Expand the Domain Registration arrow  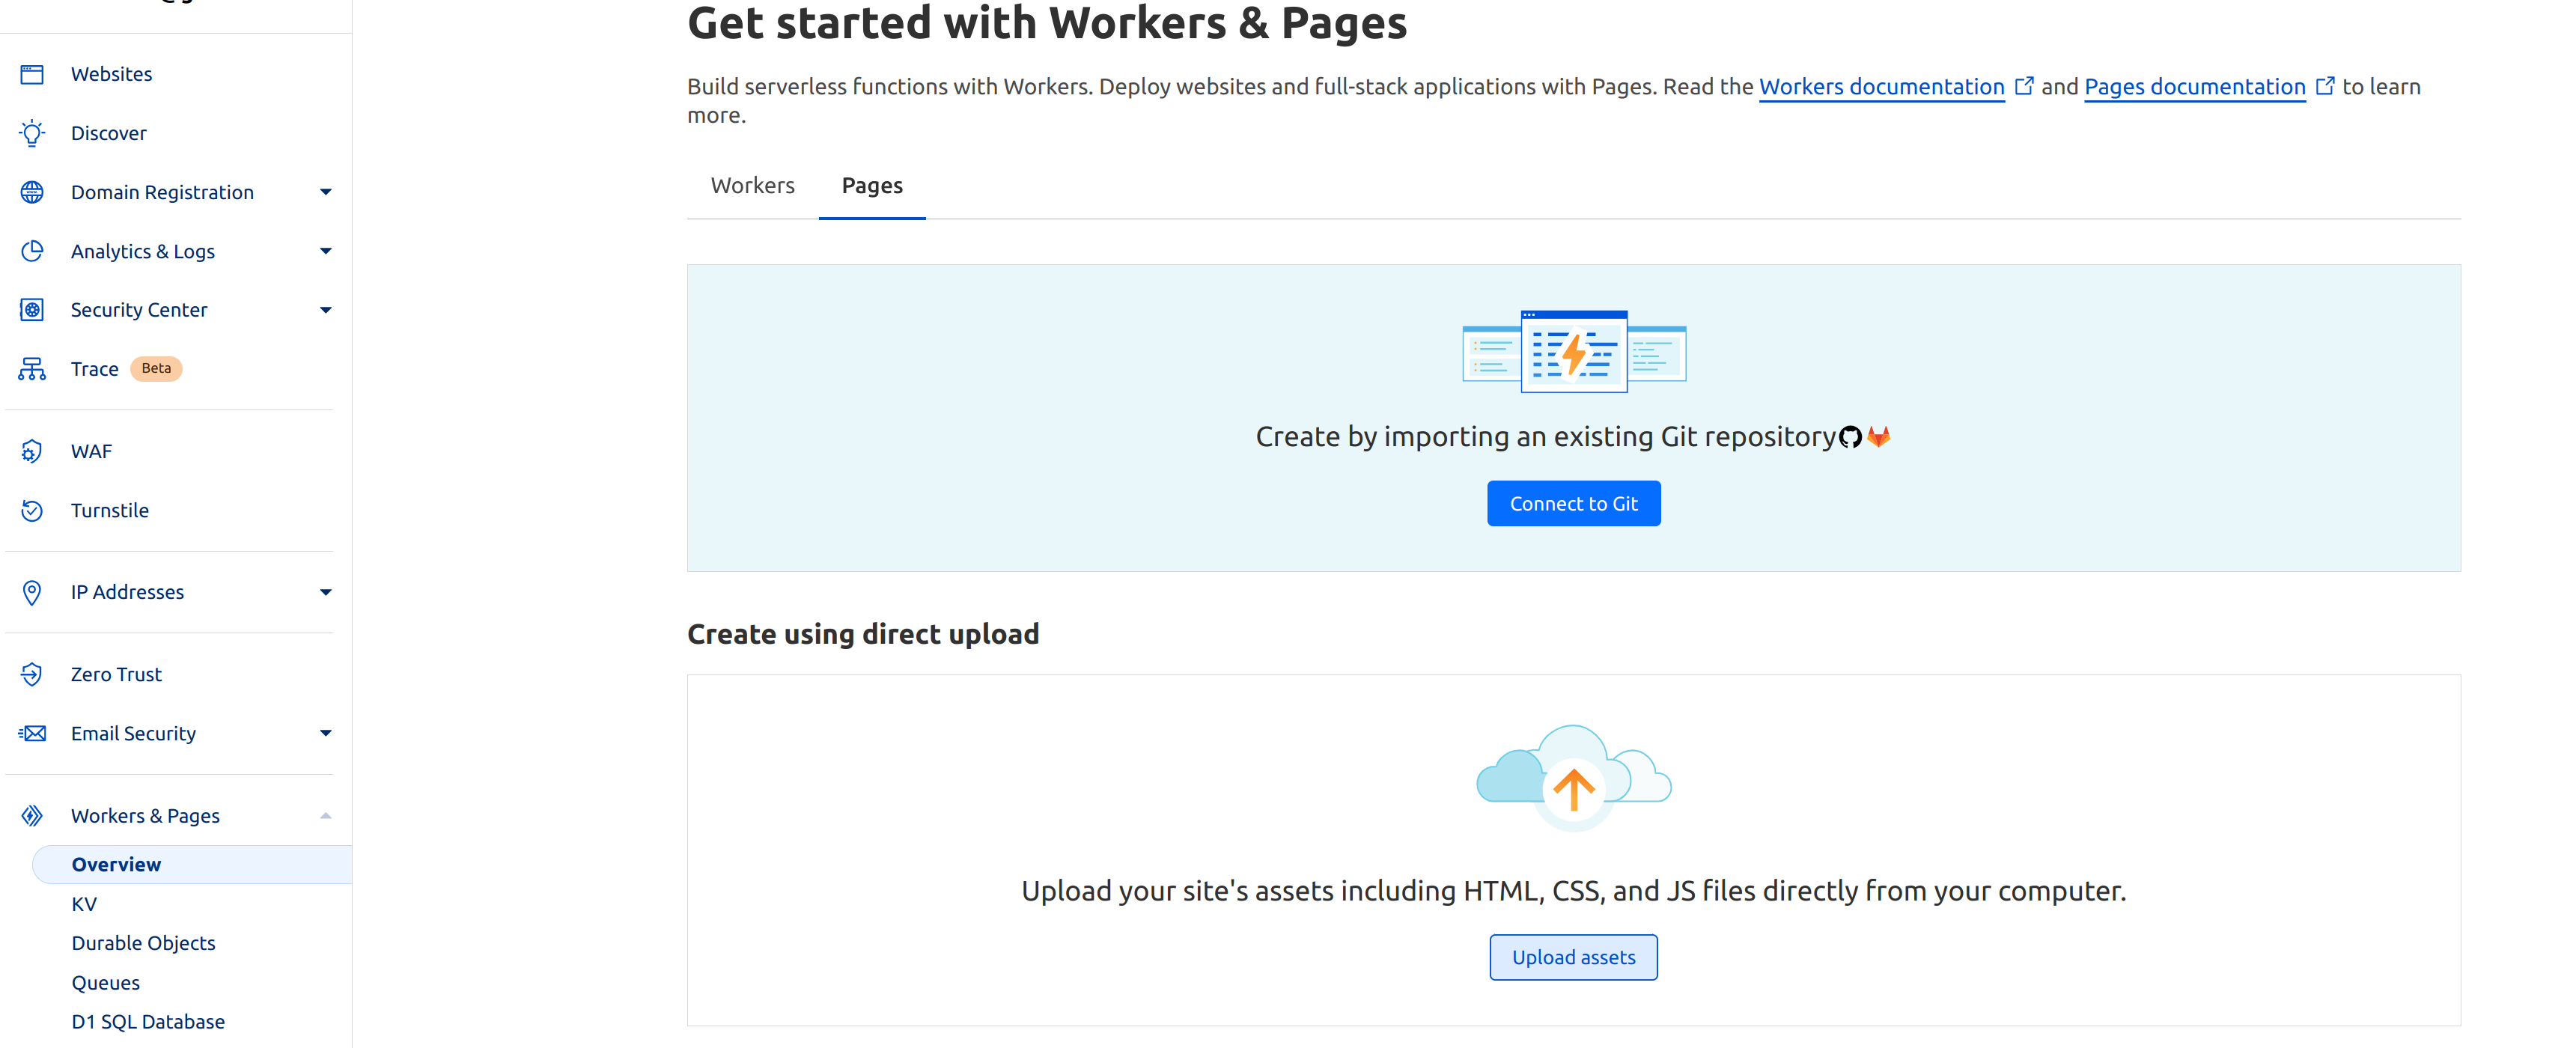(325, 192)
